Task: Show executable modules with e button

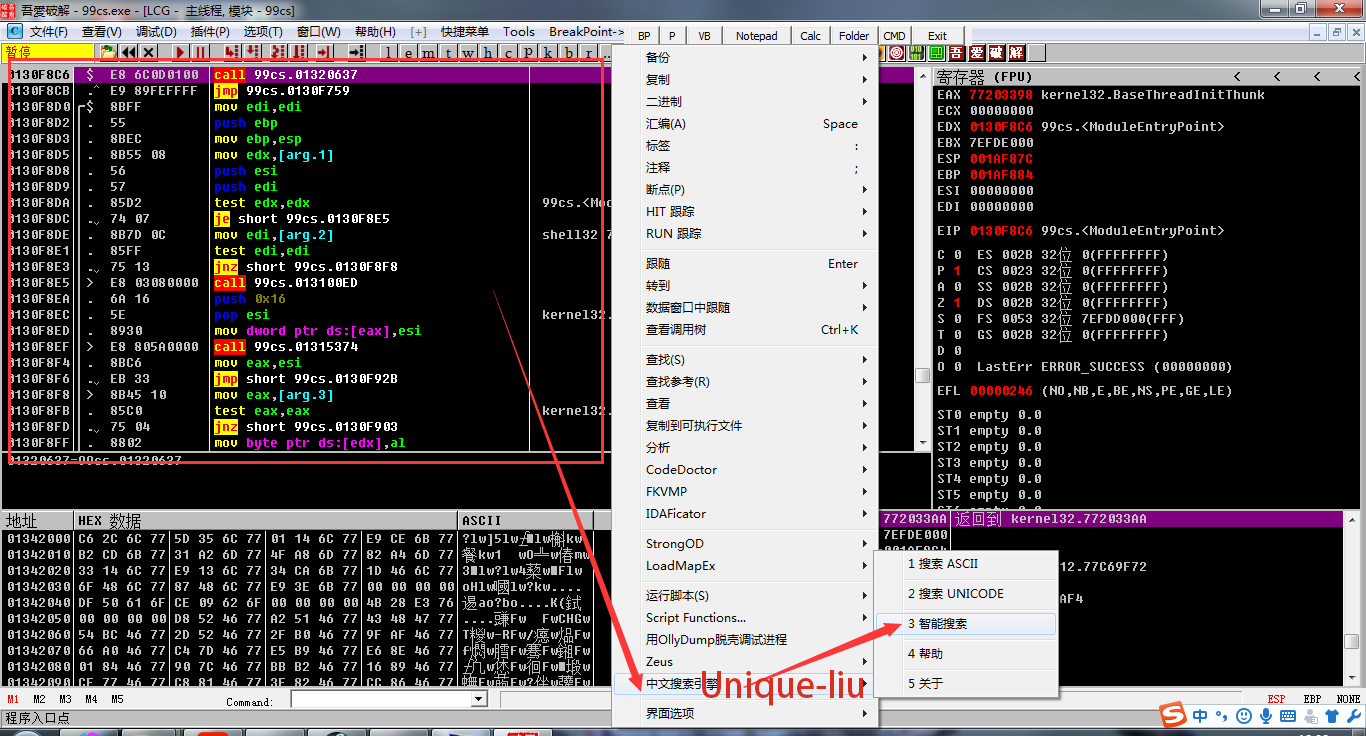Action: point(408,52)
